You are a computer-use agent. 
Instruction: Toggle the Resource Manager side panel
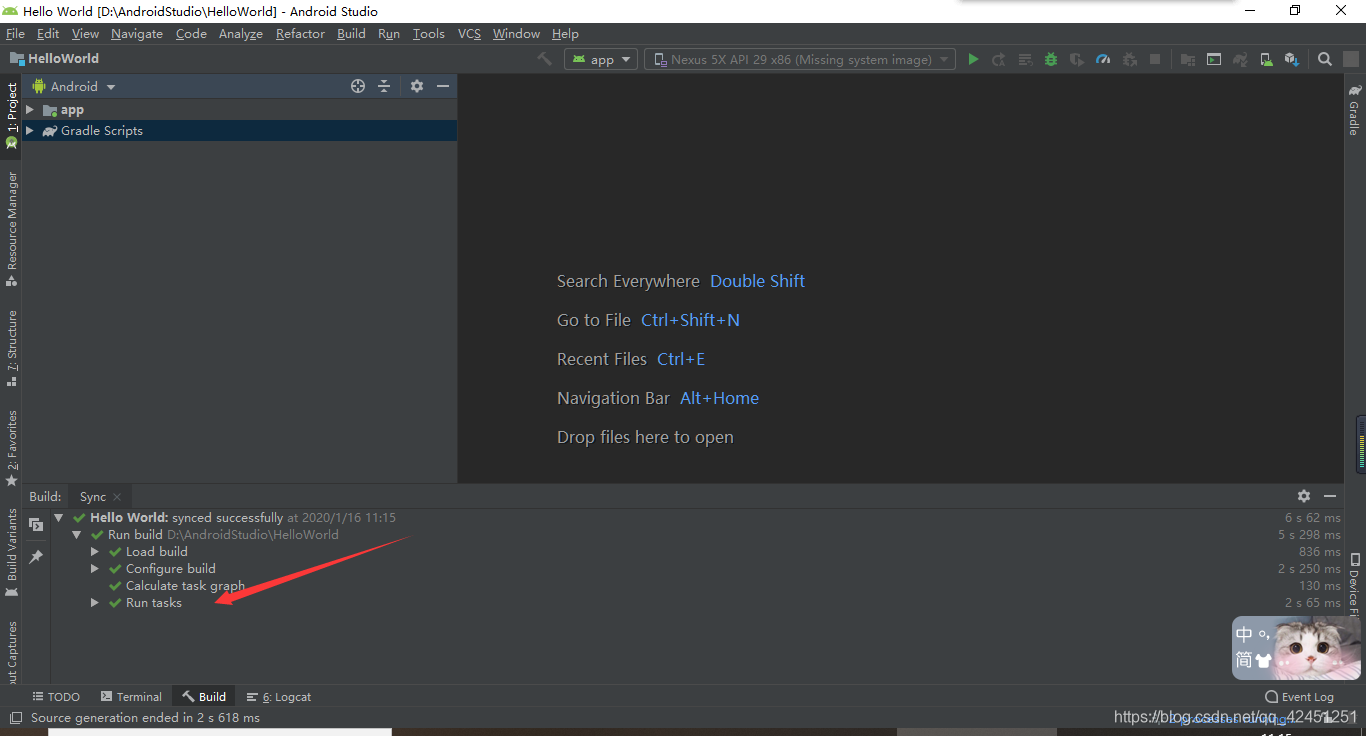(11, 228)
